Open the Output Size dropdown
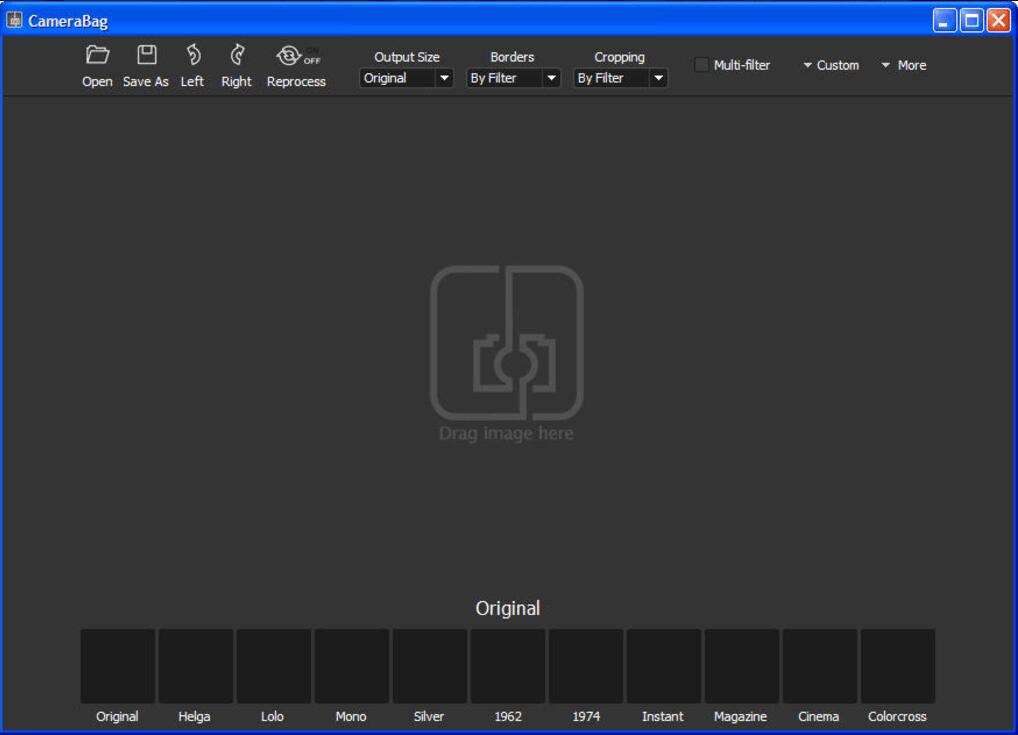1018x735 pixels. point(406,78)
